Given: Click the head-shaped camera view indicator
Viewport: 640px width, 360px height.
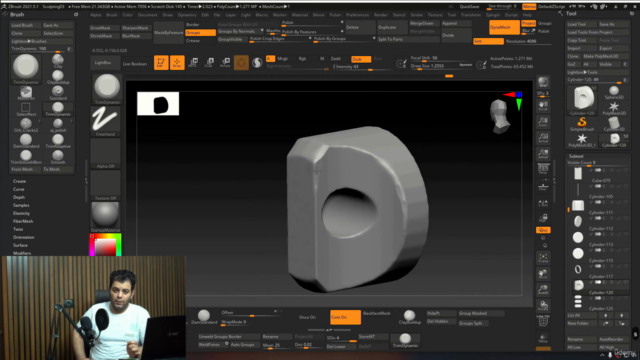Looking at the screenshot, I should (x=500, y=117).
